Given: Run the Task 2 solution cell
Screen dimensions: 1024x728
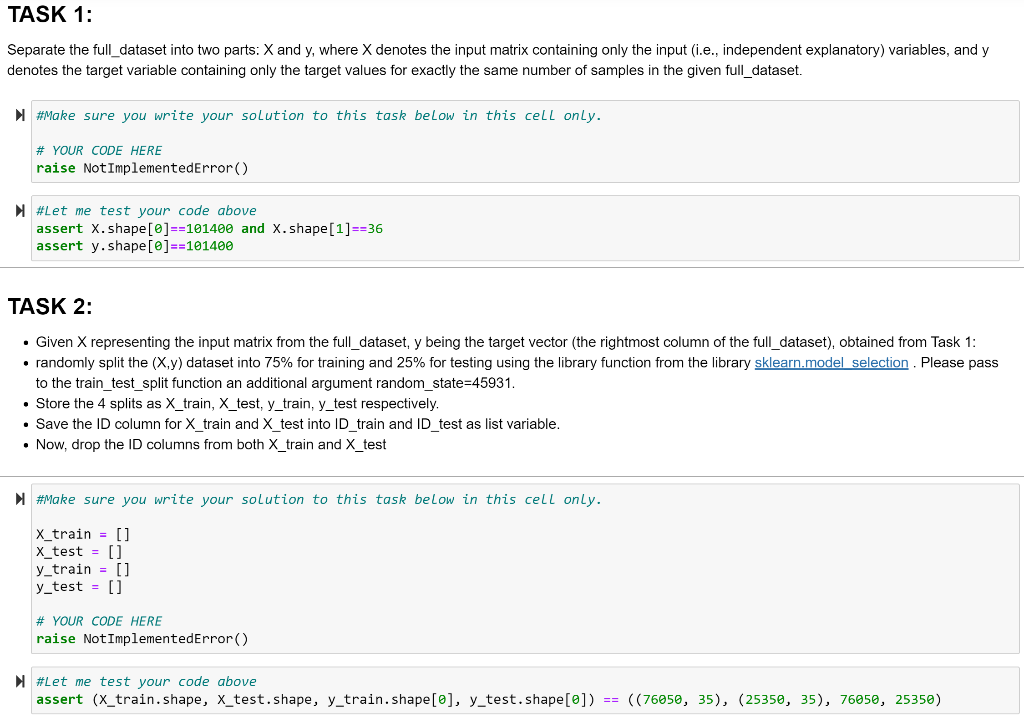Looking at the screenshot, I should click(x=19, y=499).
